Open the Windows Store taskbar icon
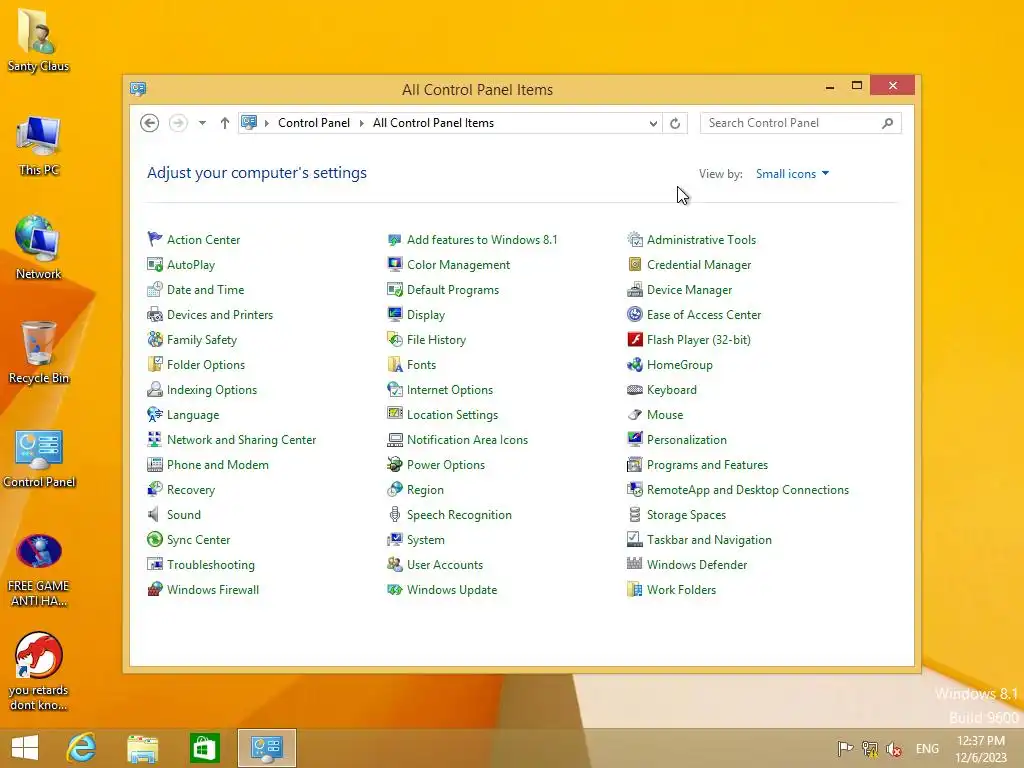 (x=204, y=748)
